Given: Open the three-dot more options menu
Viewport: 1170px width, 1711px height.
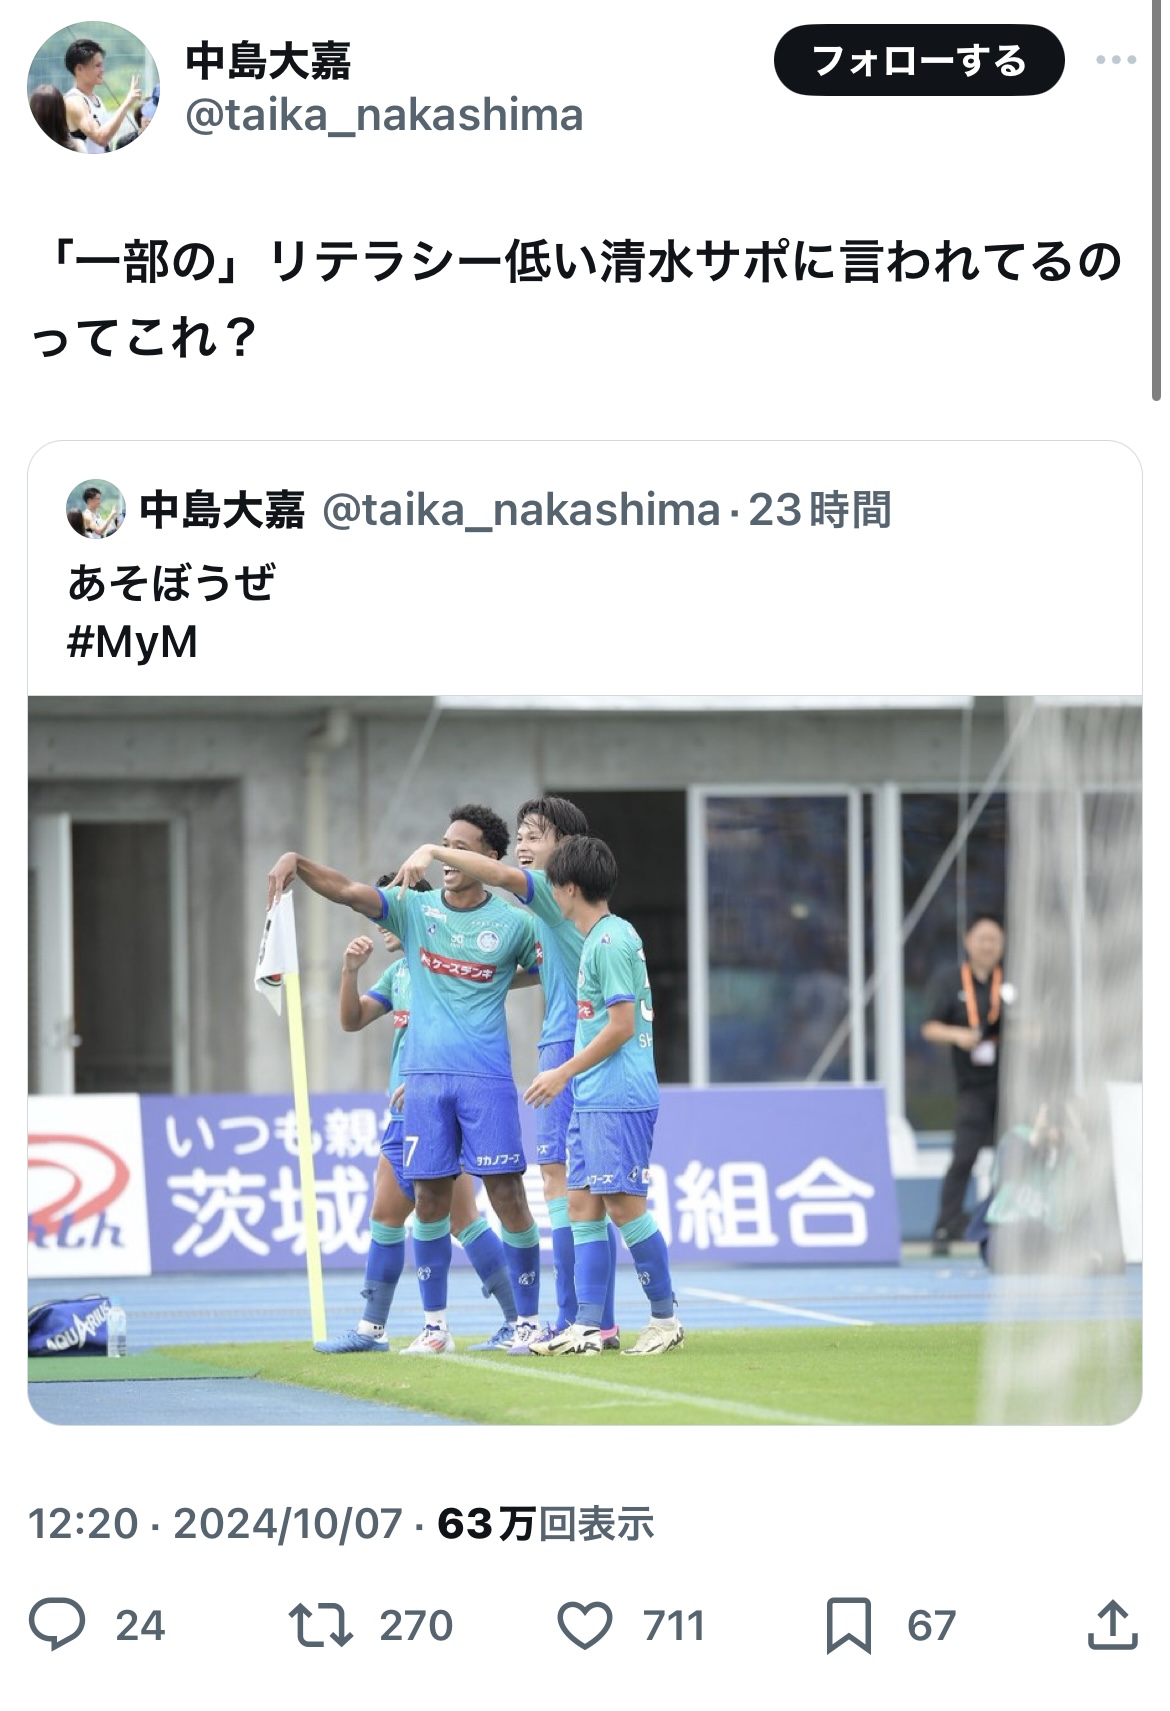Looking at the screenshot, I should click(1116, 60).
